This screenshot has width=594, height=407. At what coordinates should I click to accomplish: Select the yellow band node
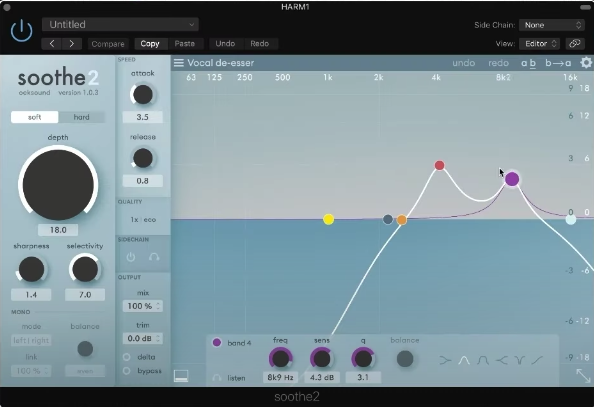point(328,219)
